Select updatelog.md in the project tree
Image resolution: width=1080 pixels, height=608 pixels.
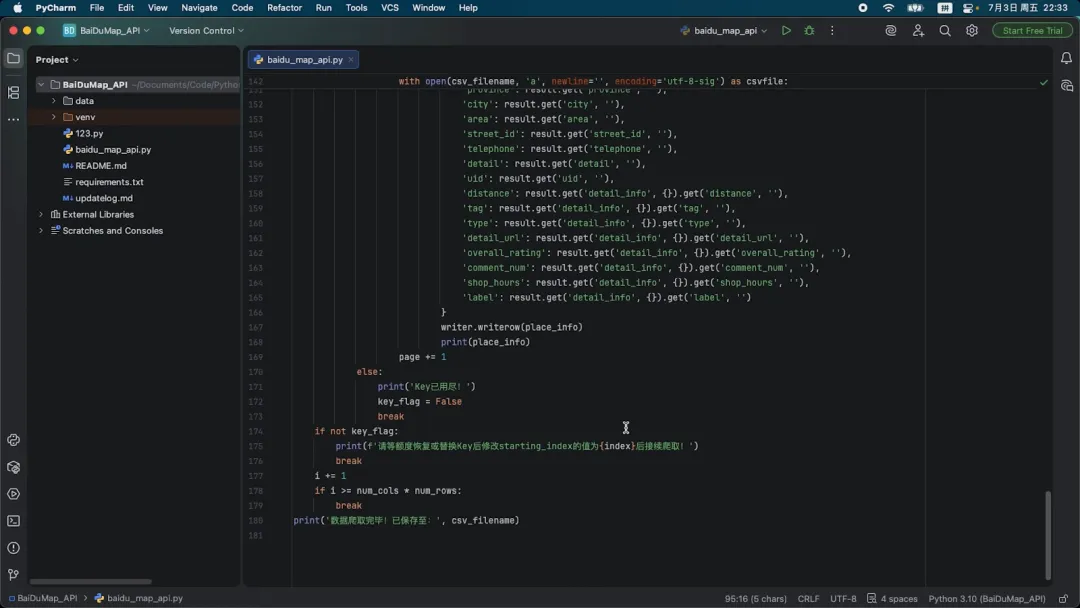tap(103, 198)
